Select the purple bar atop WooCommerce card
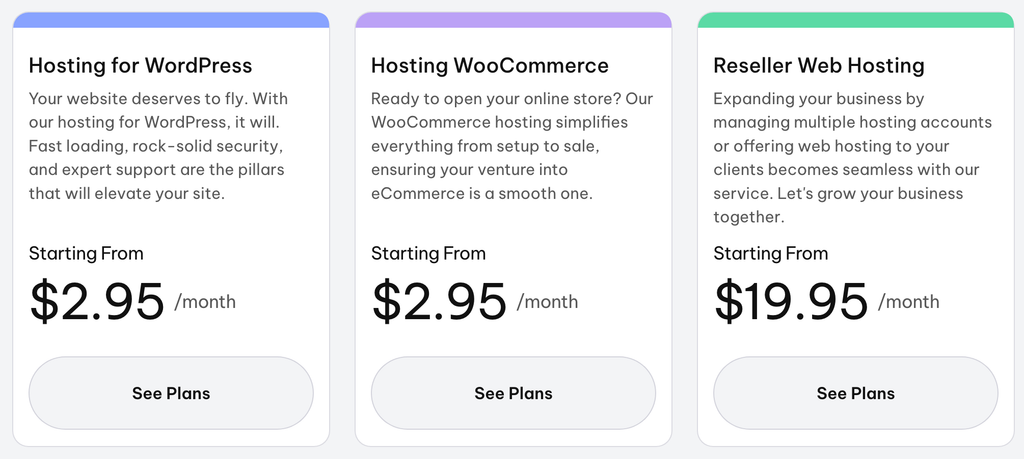The width and height of the screenshot is (1024, 459). point(513,20)
